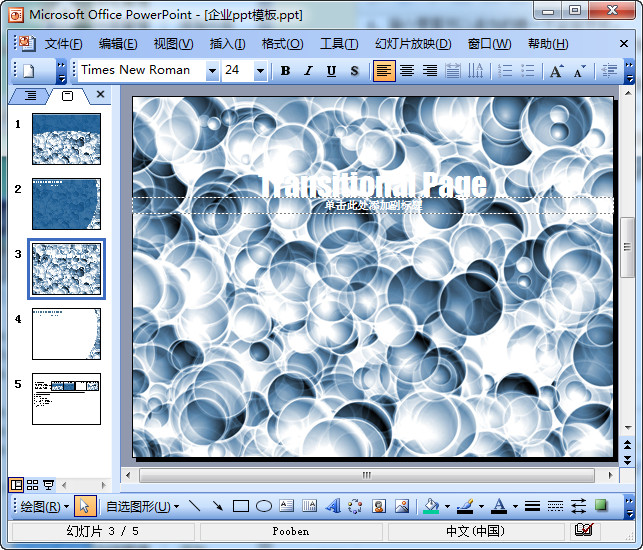Viewport: 643px width, 550px height.
Task: Click the font color swatch button
Action: [498, 506]
